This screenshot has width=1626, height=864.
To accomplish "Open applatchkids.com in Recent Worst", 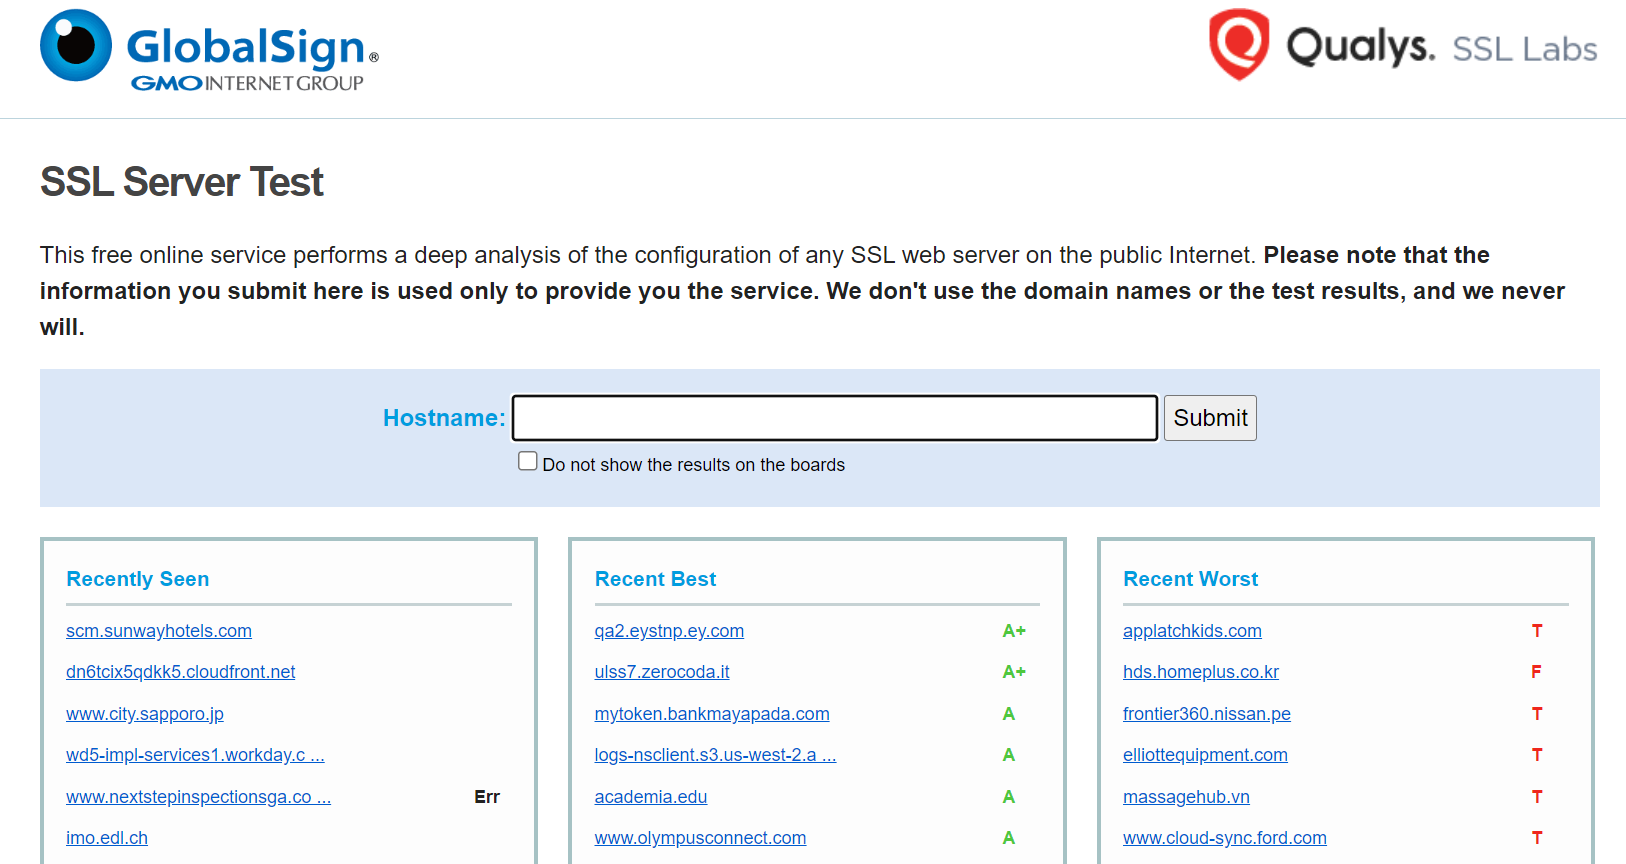I will pos(1192,631).
